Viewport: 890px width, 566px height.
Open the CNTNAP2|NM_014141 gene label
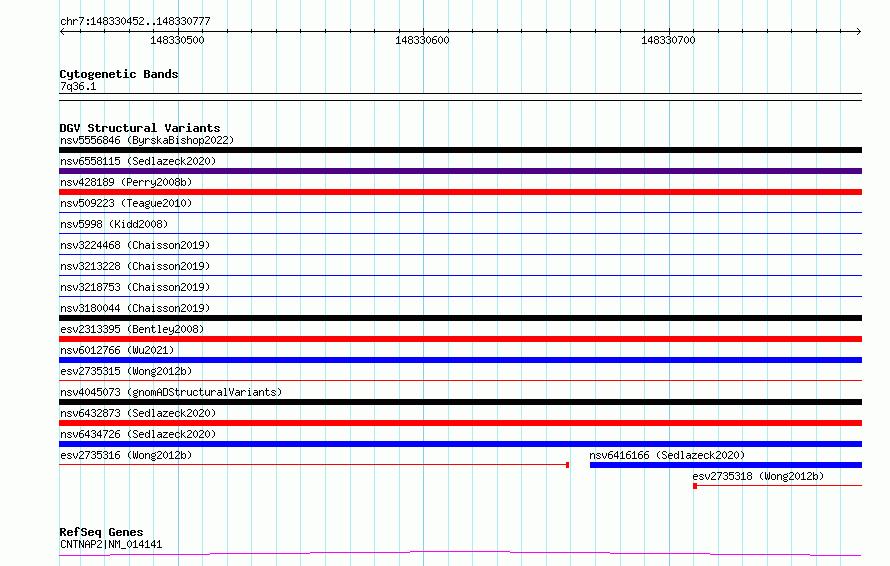(111, 544)
